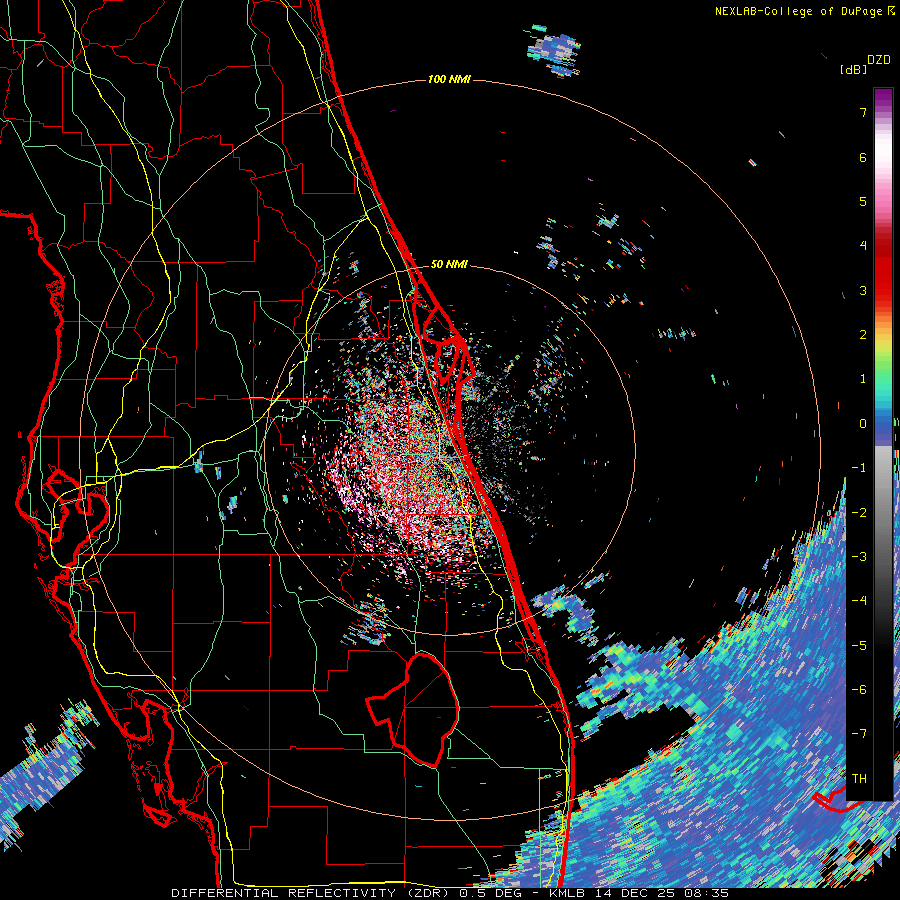Click the -2 value on the legend
This screenshot has height=900, width=900.
859,513
